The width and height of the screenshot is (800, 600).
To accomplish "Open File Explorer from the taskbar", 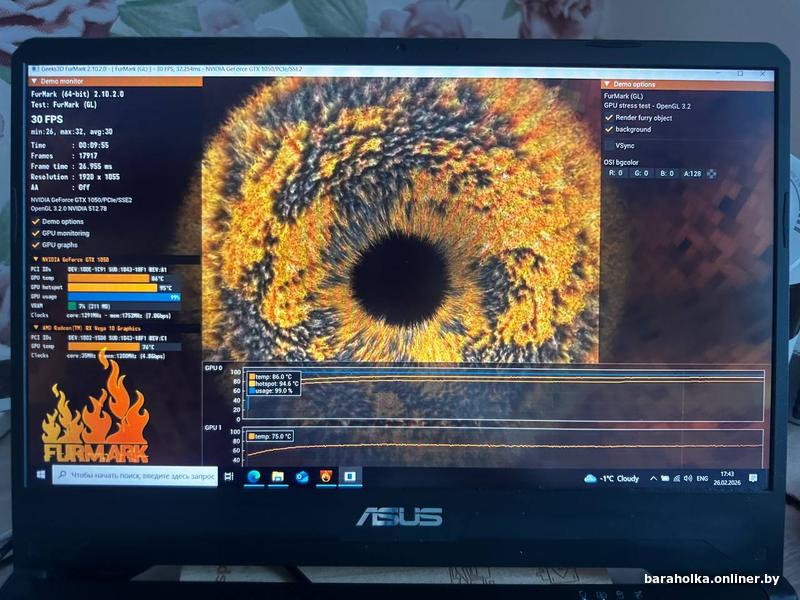I will pyautogui.click(x=278, y=477).
